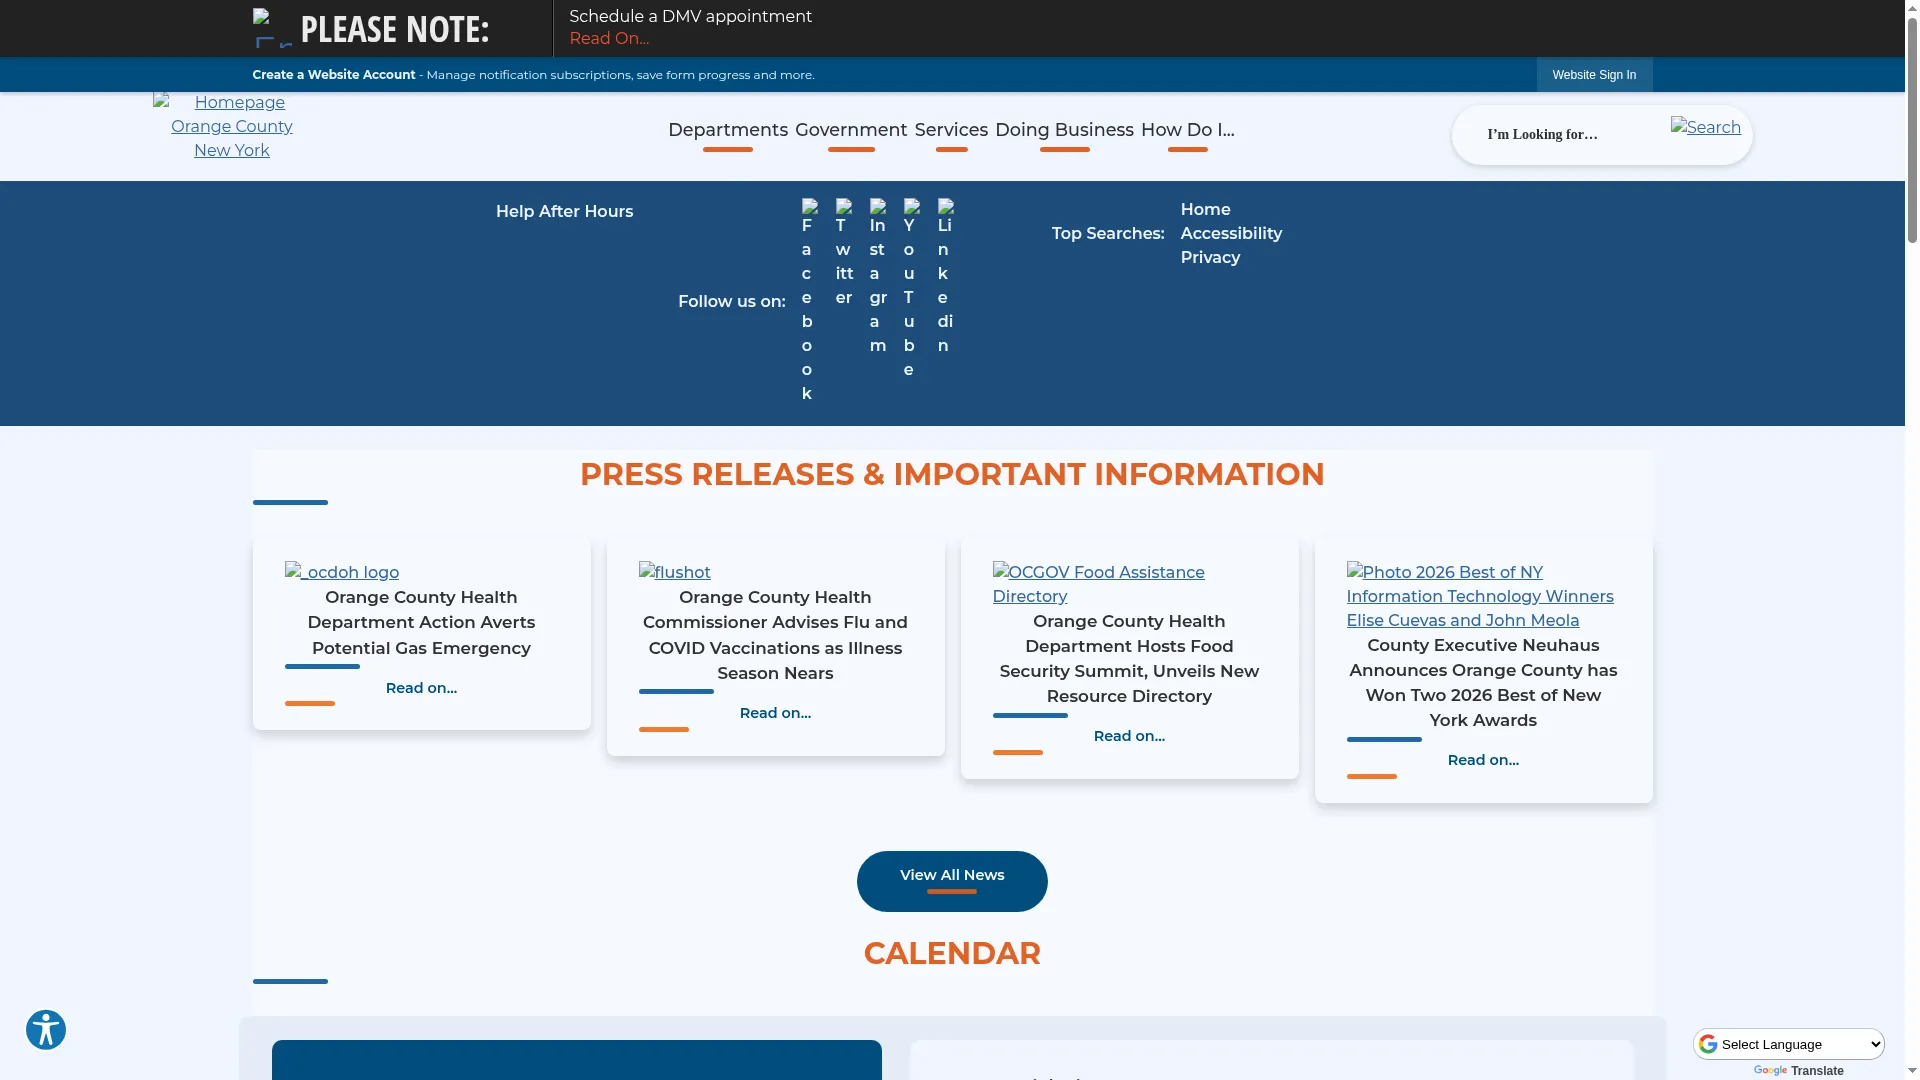This screenshot has height=1080, width=1920.
Task: Read on about Gas Emergency article
Action: pos(421,688)
